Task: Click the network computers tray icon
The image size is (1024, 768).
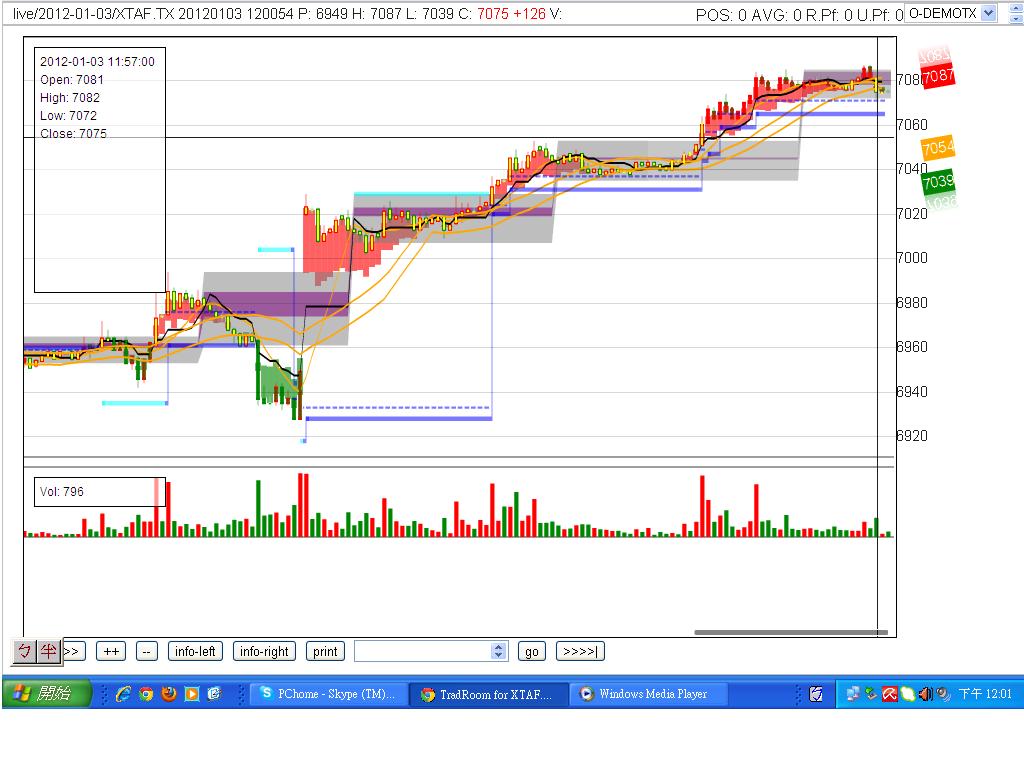Action: (853, 694)
